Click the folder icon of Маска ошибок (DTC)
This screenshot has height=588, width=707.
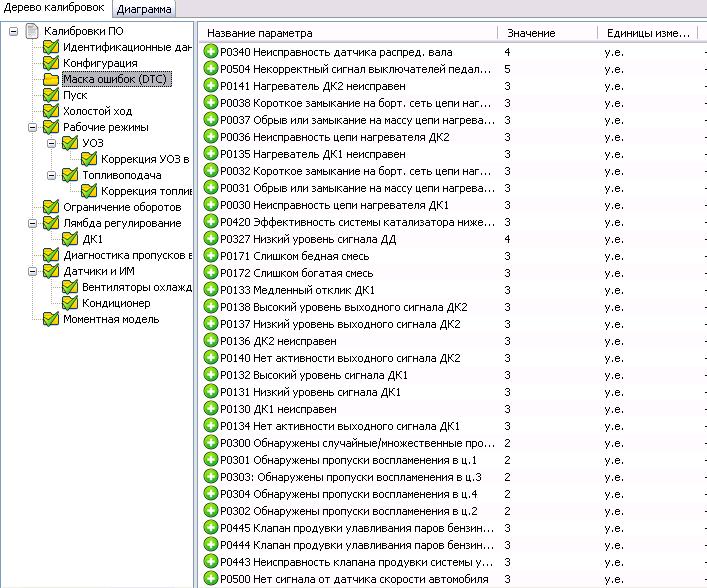pos(51,79)
